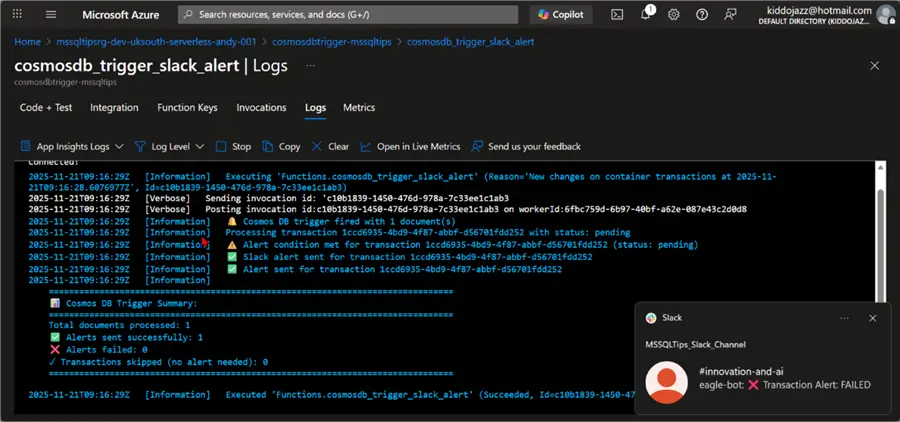Click Send us your feedback

[526, 146]
